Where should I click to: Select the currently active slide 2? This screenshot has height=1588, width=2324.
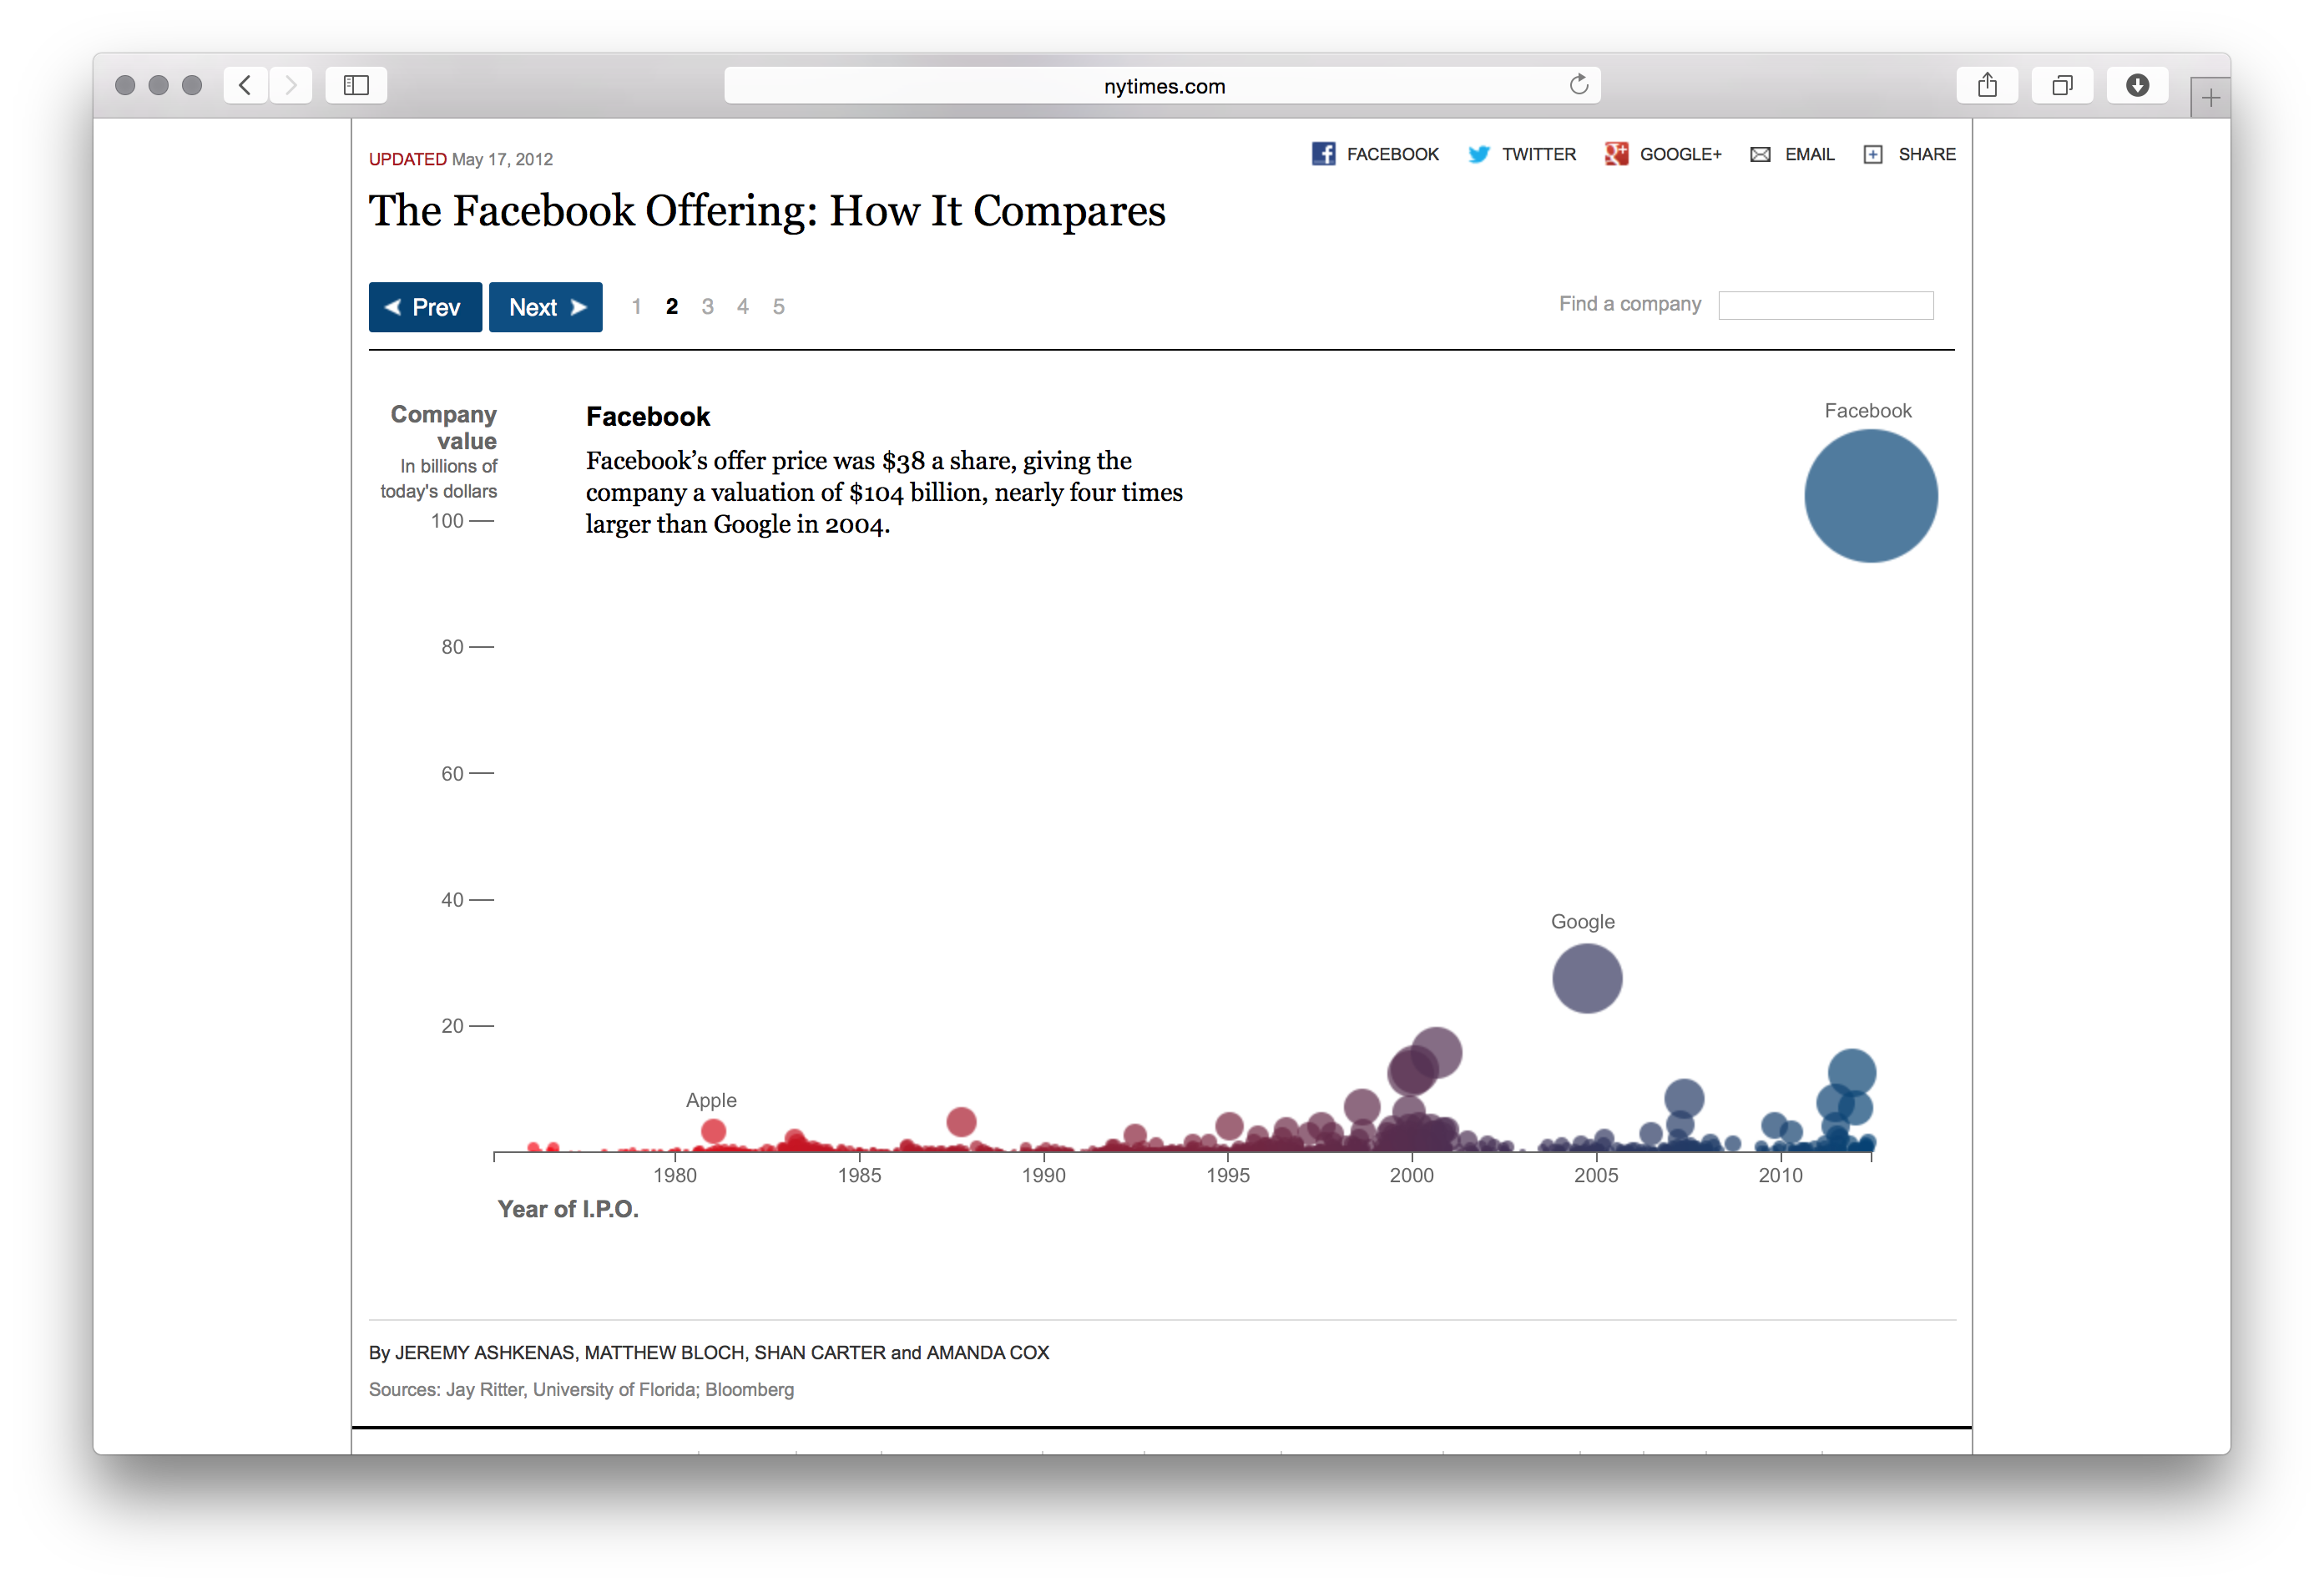(671, 307)
